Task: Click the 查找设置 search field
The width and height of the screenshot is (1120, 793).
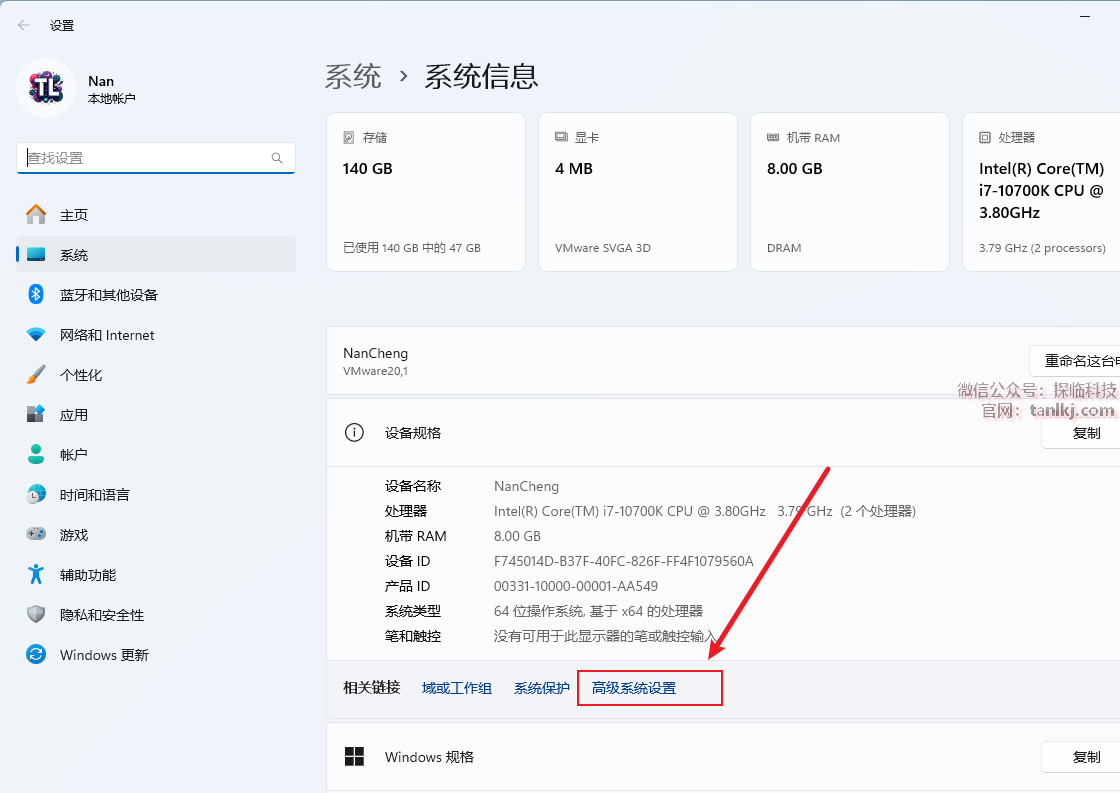Action: pyautogui.click(x=145, y=158)
